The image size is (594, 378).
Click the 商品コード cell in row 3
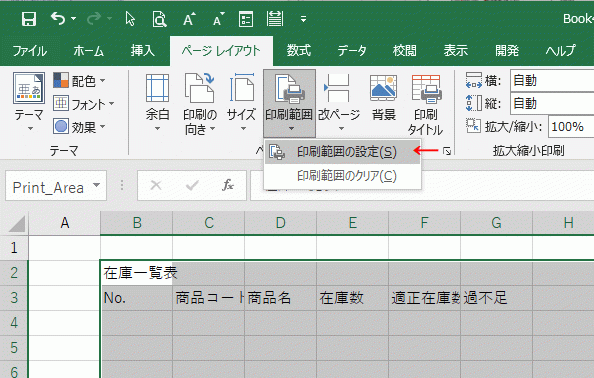(209, 298)
